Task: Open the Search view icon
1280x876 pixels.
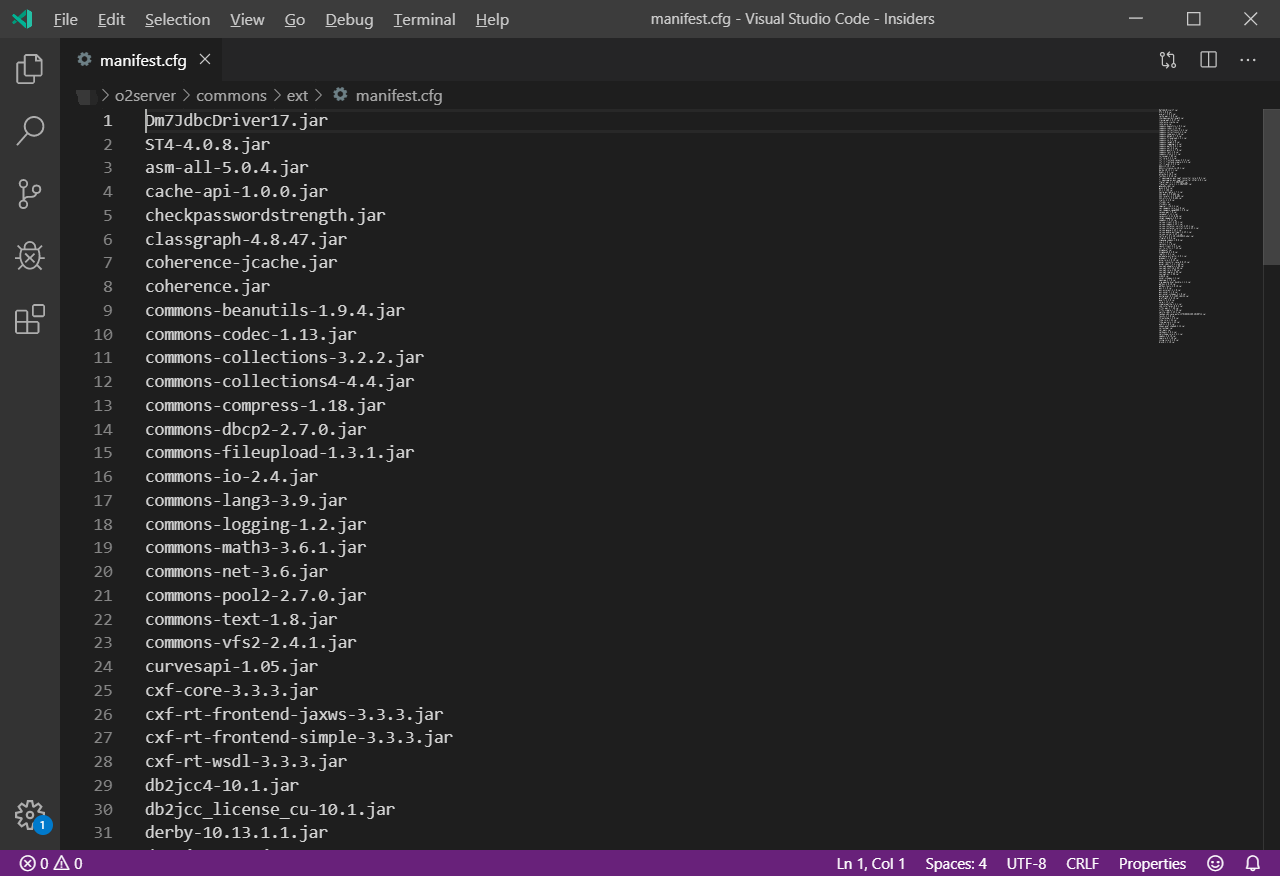Action: (x=30, y=130)
